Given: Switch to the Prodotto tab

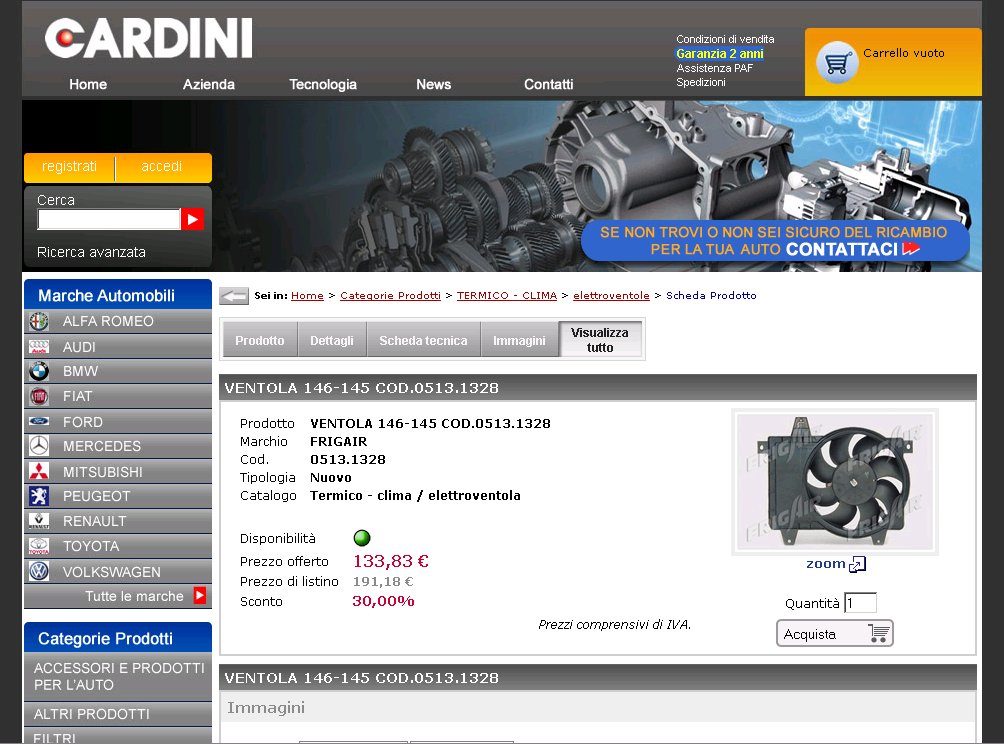Looking at the screenshot, I should pos(260,340).
